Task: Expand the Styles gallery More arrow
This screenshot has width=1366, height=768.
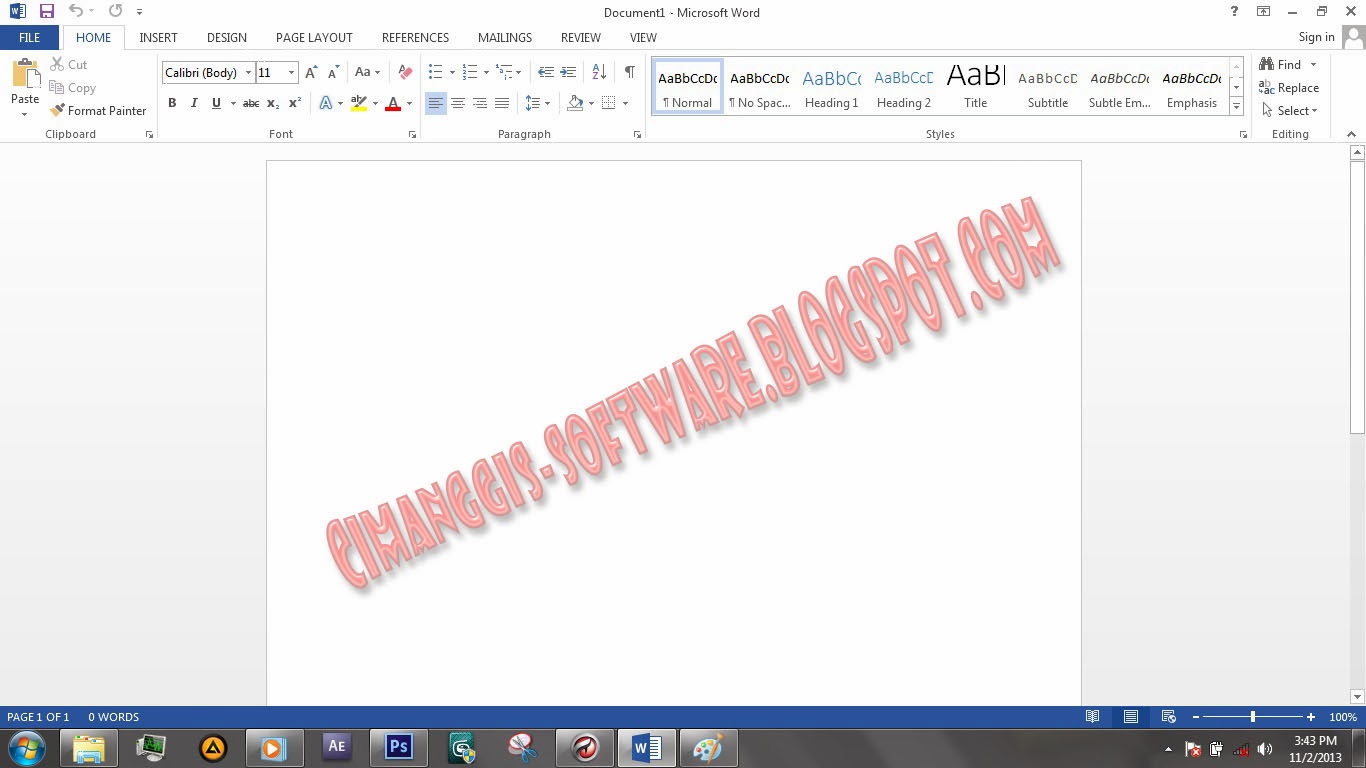Action: (x=1237, y=106)
